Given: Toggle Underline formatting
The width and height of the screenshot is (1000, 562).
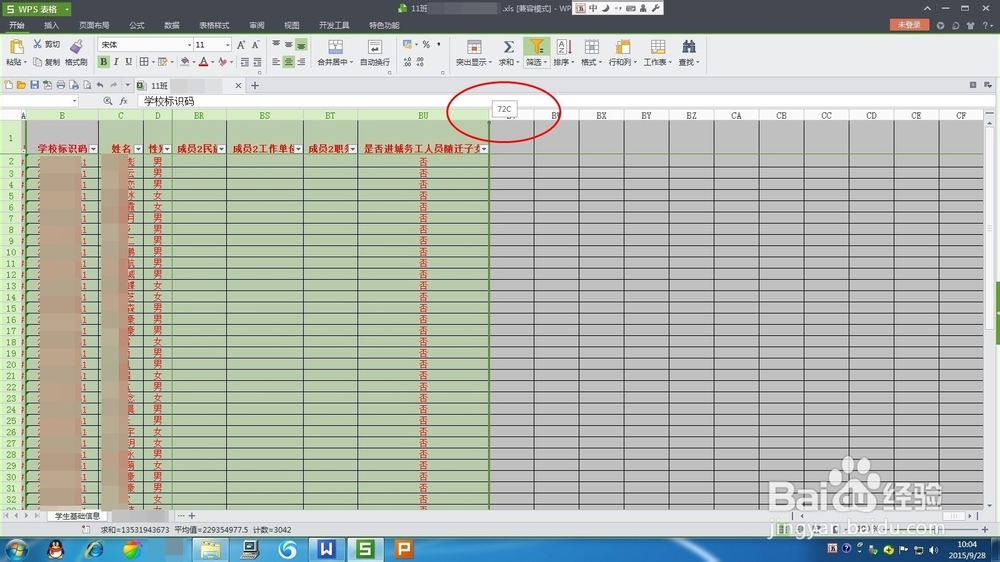Looking at the screenshot, I should (x=128, y=62).
